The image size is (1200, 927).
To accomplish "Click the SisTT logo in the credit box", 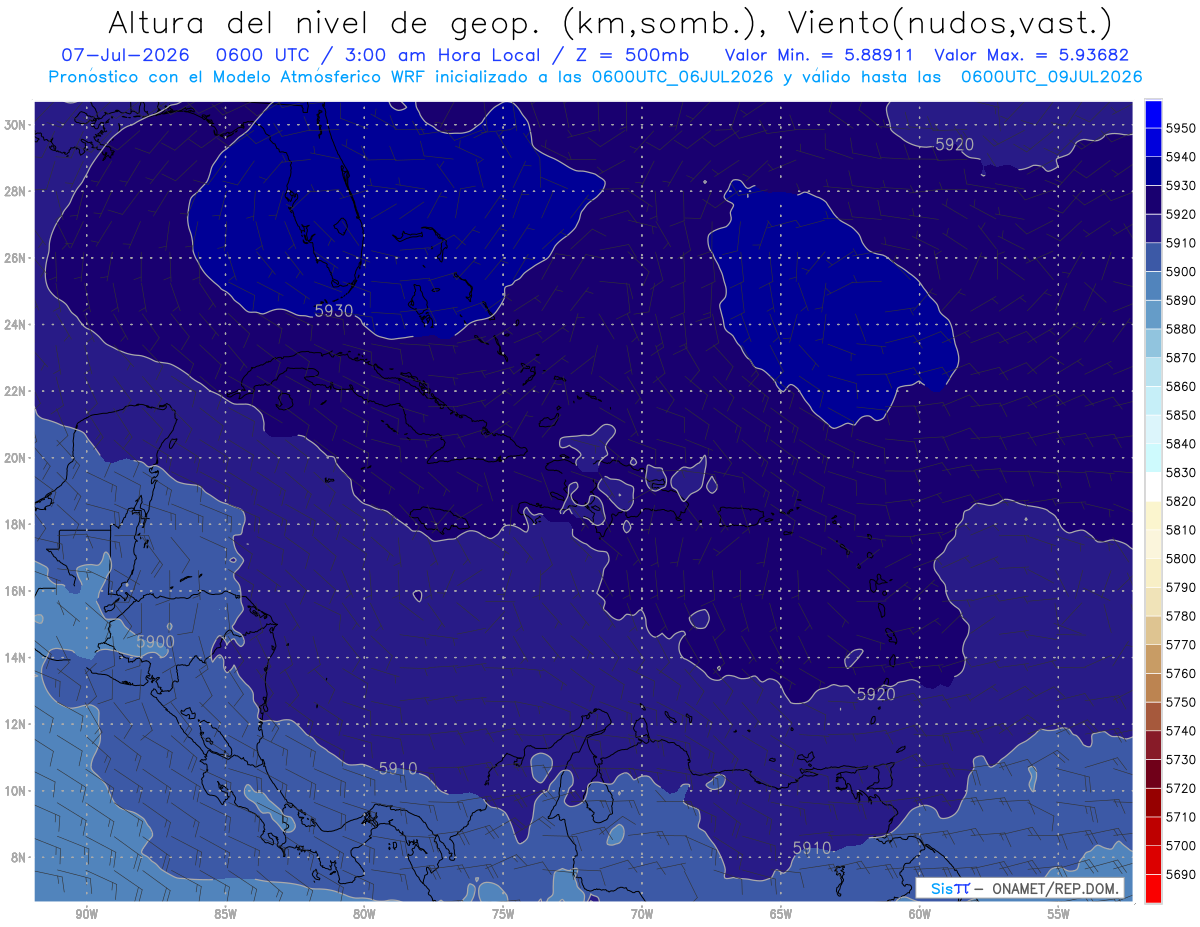I will (949, 888).
